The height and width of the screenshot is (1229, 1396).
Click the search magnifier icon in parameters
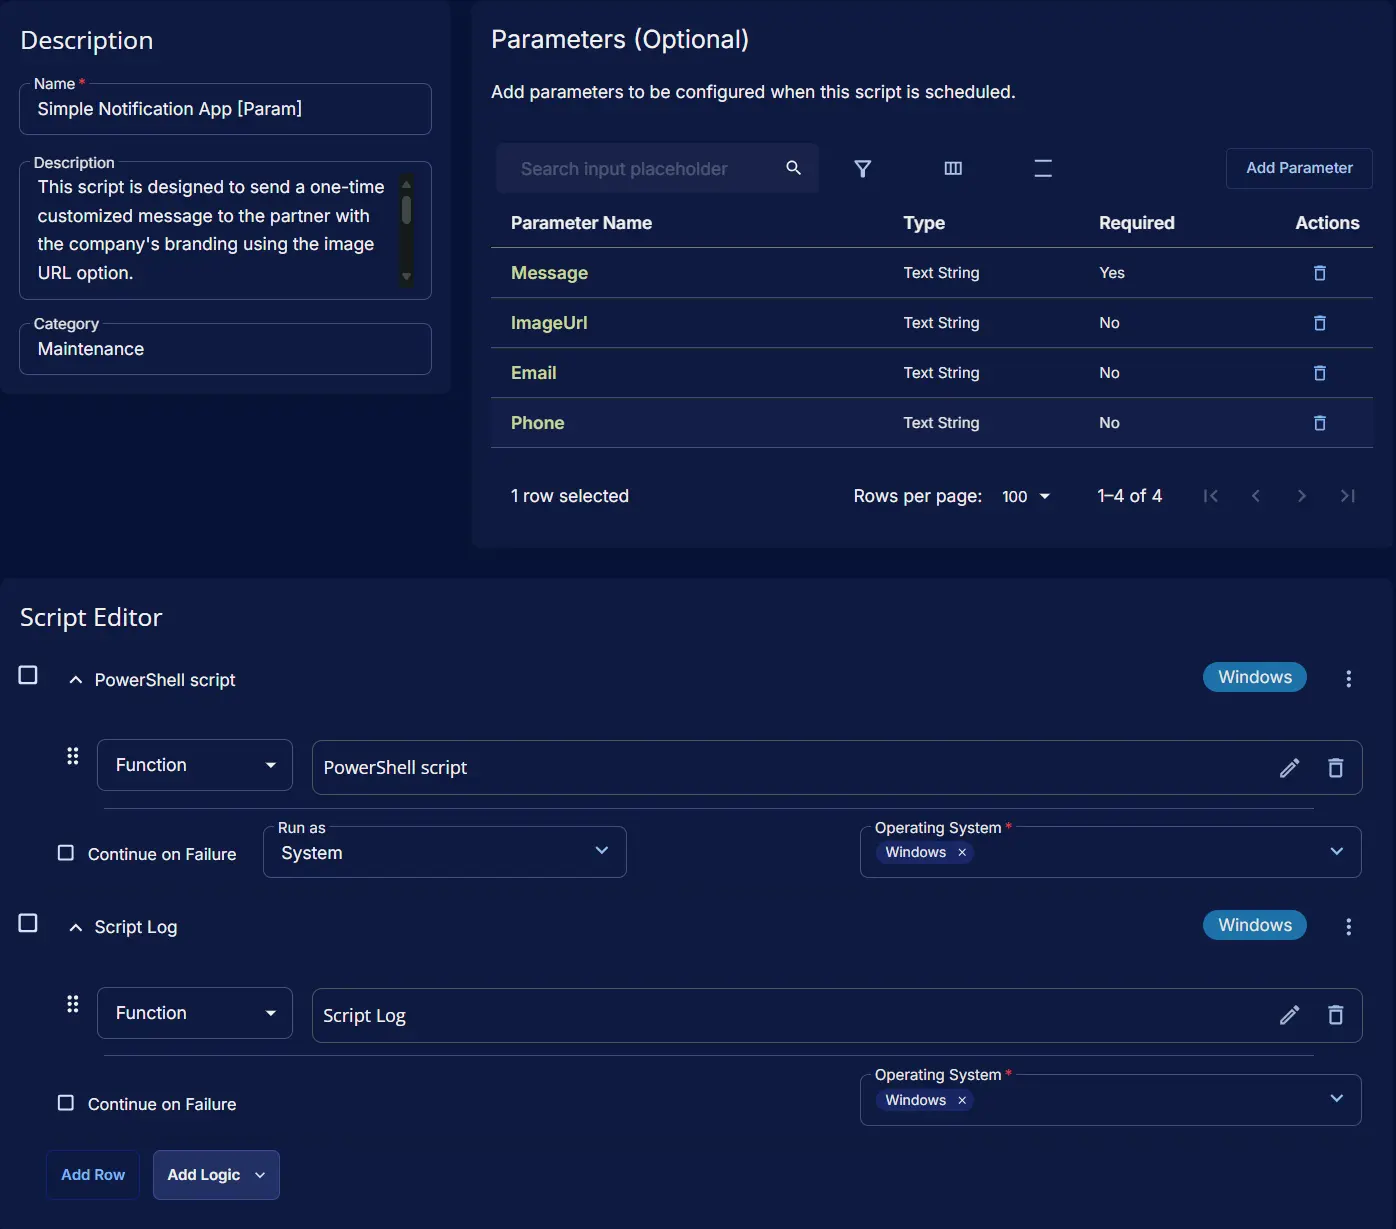(793, 168)
